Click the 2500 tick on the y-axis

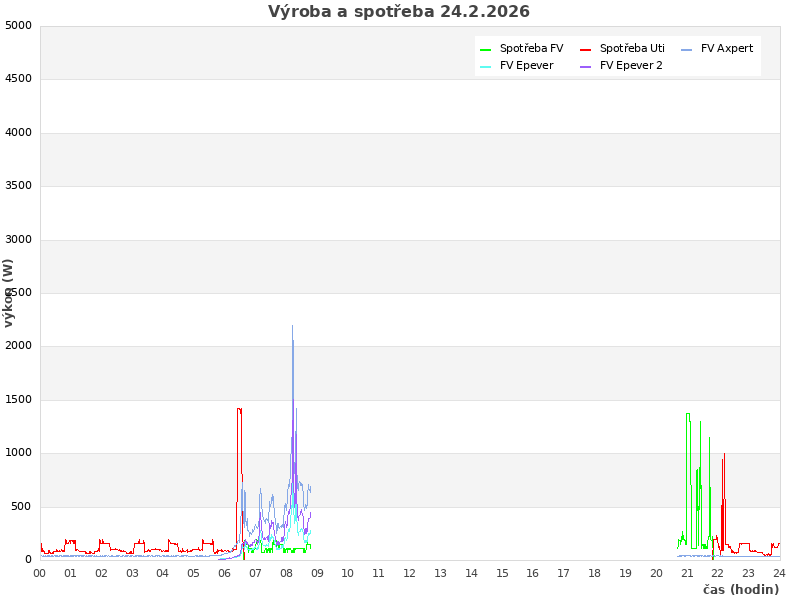[x=18, y=293]
